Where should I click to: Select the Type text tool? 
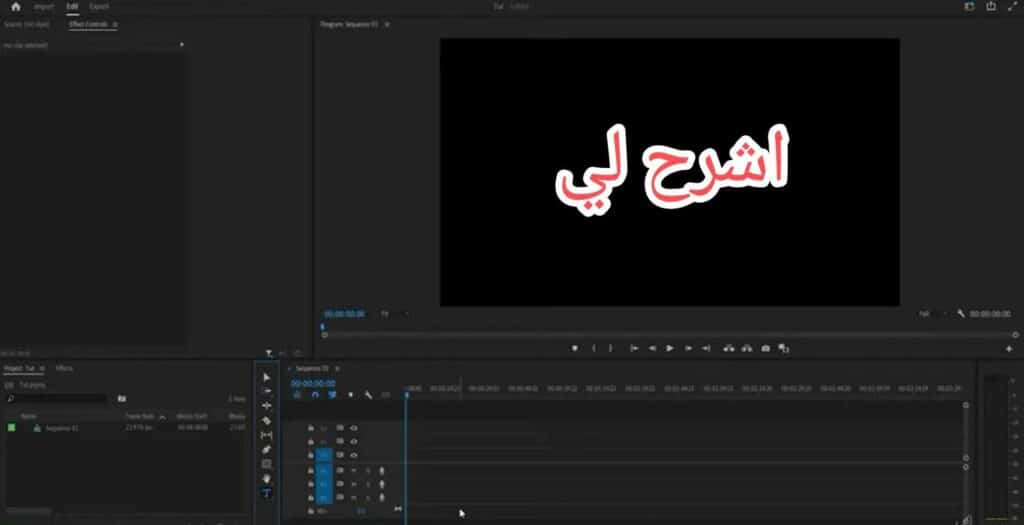coord(266,493)
